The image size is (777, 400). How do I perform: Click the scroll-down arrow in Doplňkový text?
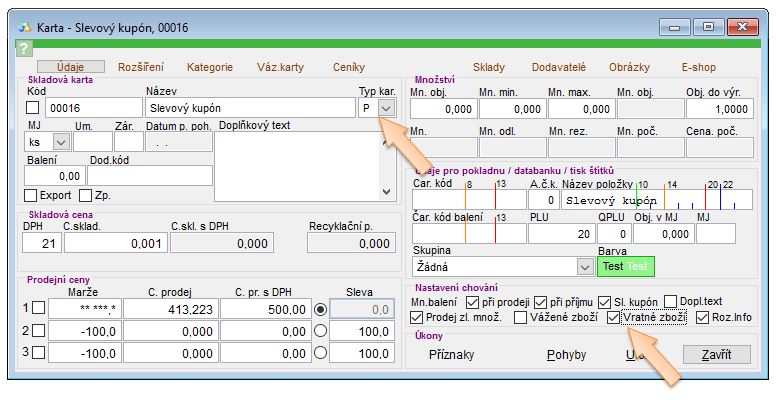click(x=387, y=189)
